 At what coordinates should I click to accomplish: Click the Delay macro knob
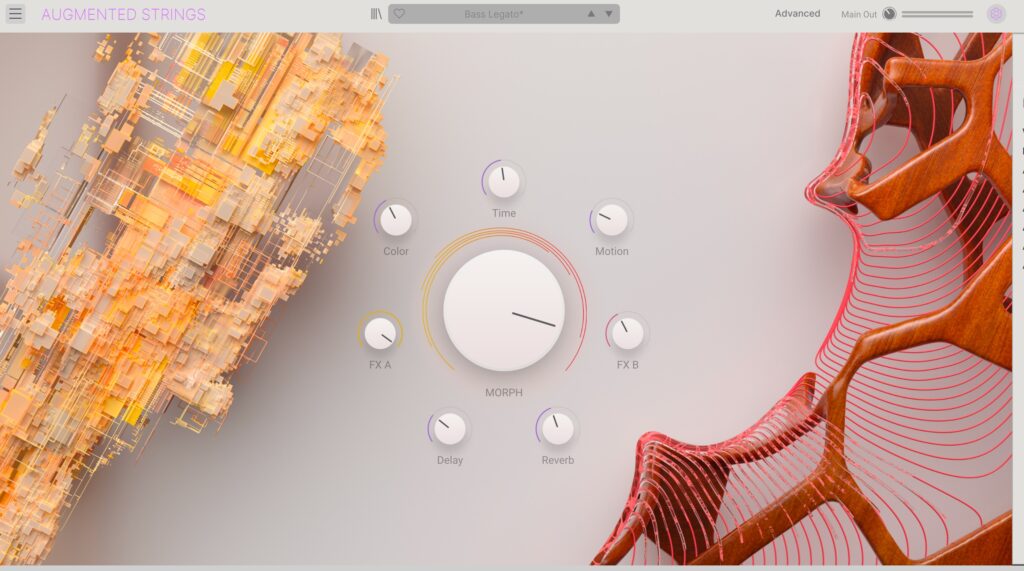coord(450,429)
